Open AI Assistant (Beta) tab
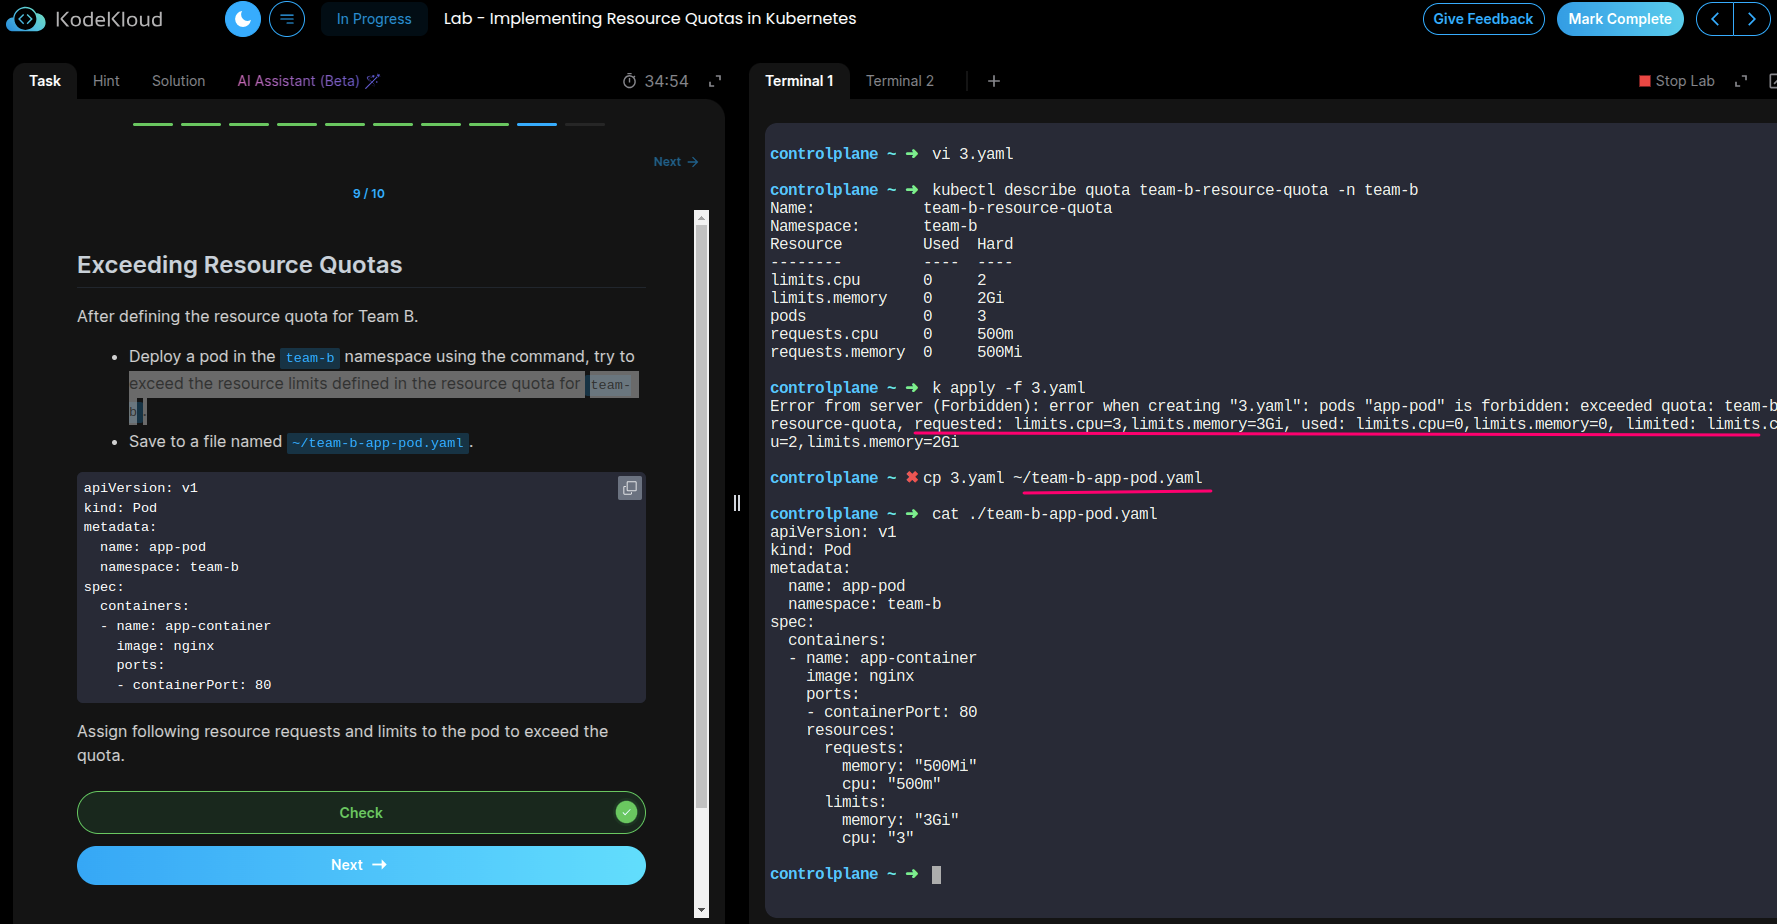1777x924 pixels. click(x=308, y=81)
